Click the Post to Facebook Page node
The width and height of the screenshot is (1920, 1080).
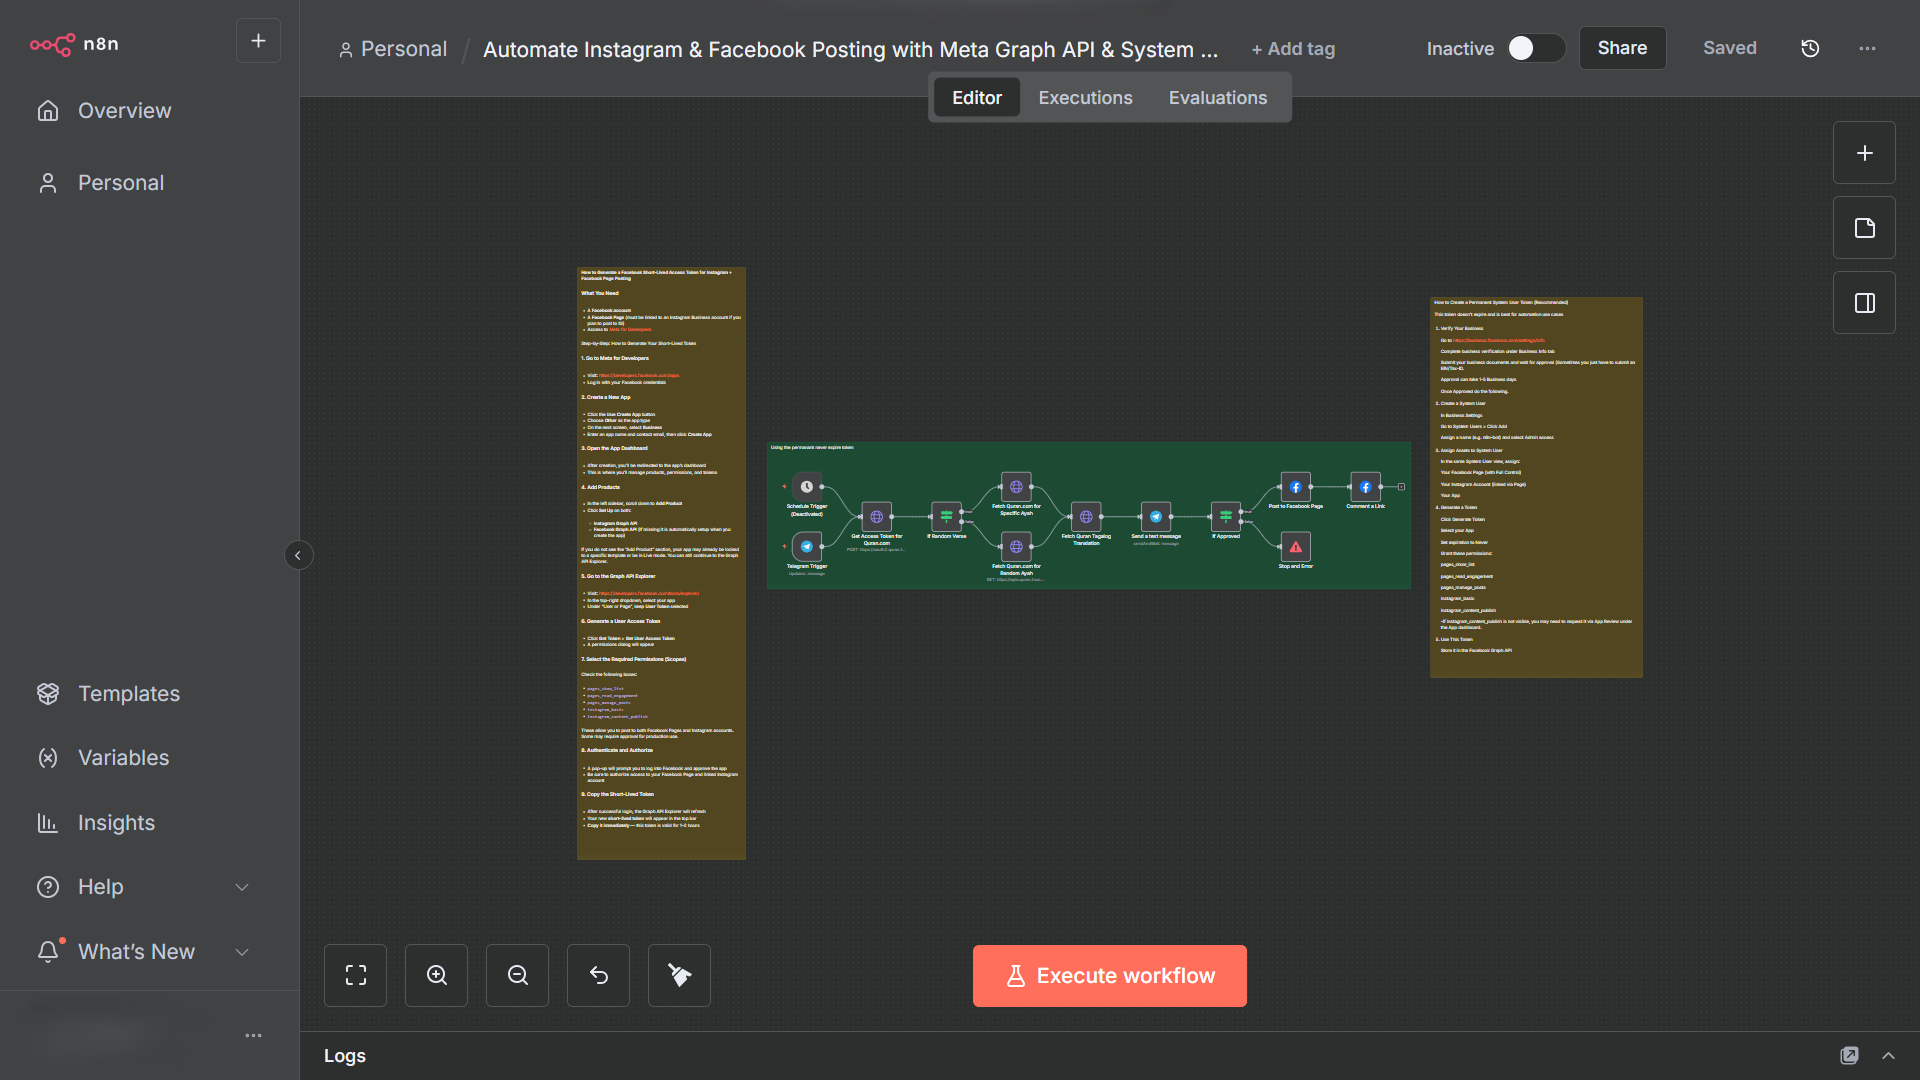pos(1294,487)
